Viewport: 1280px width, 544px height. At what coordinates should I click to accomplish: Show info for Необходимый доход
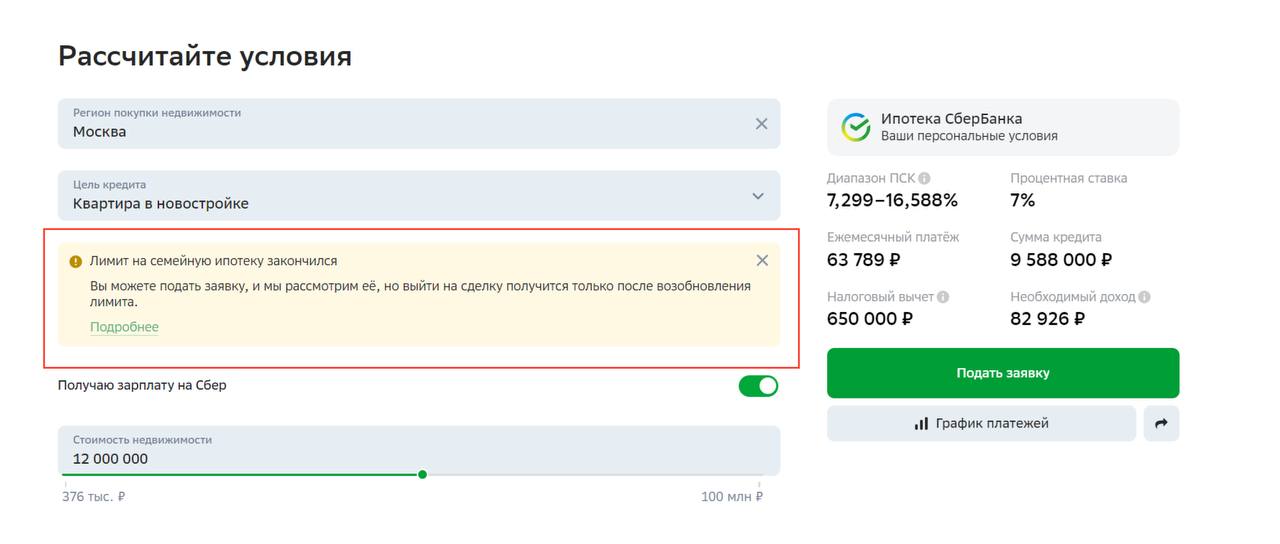[1144, 298]
